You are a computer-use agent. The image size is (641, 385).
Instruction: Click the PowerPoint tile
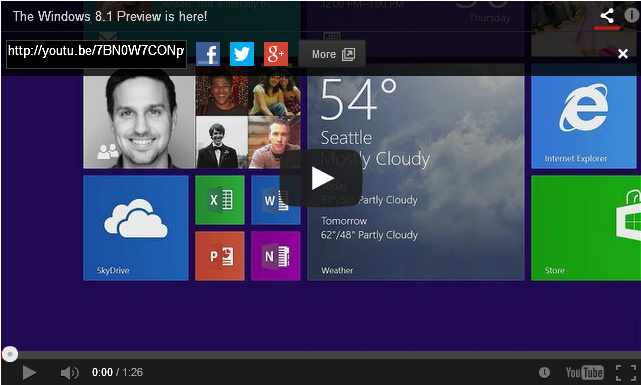coord(220,256)
